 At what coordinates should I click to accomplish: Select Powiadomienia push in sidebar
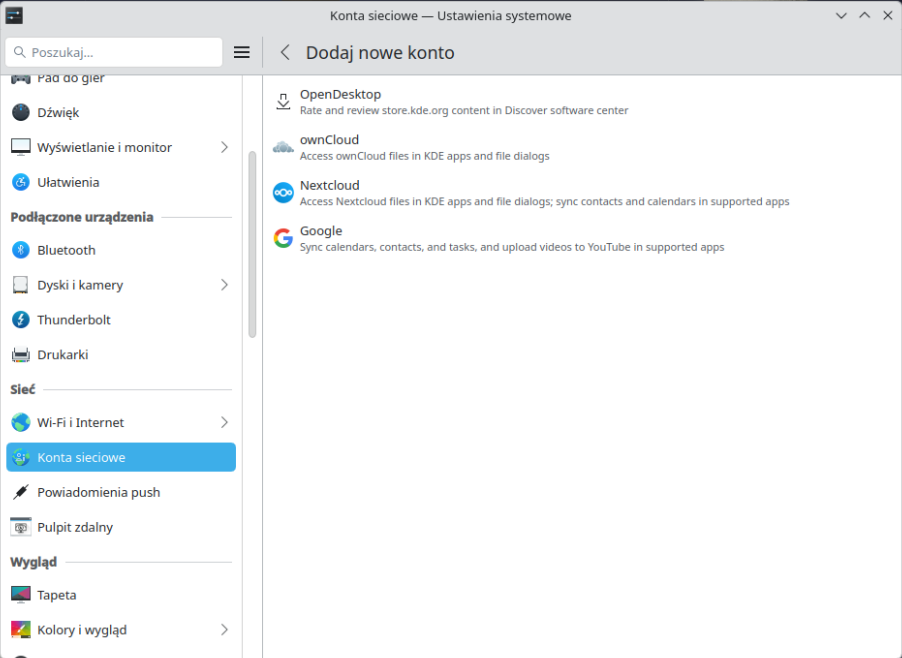click(99, 492)
